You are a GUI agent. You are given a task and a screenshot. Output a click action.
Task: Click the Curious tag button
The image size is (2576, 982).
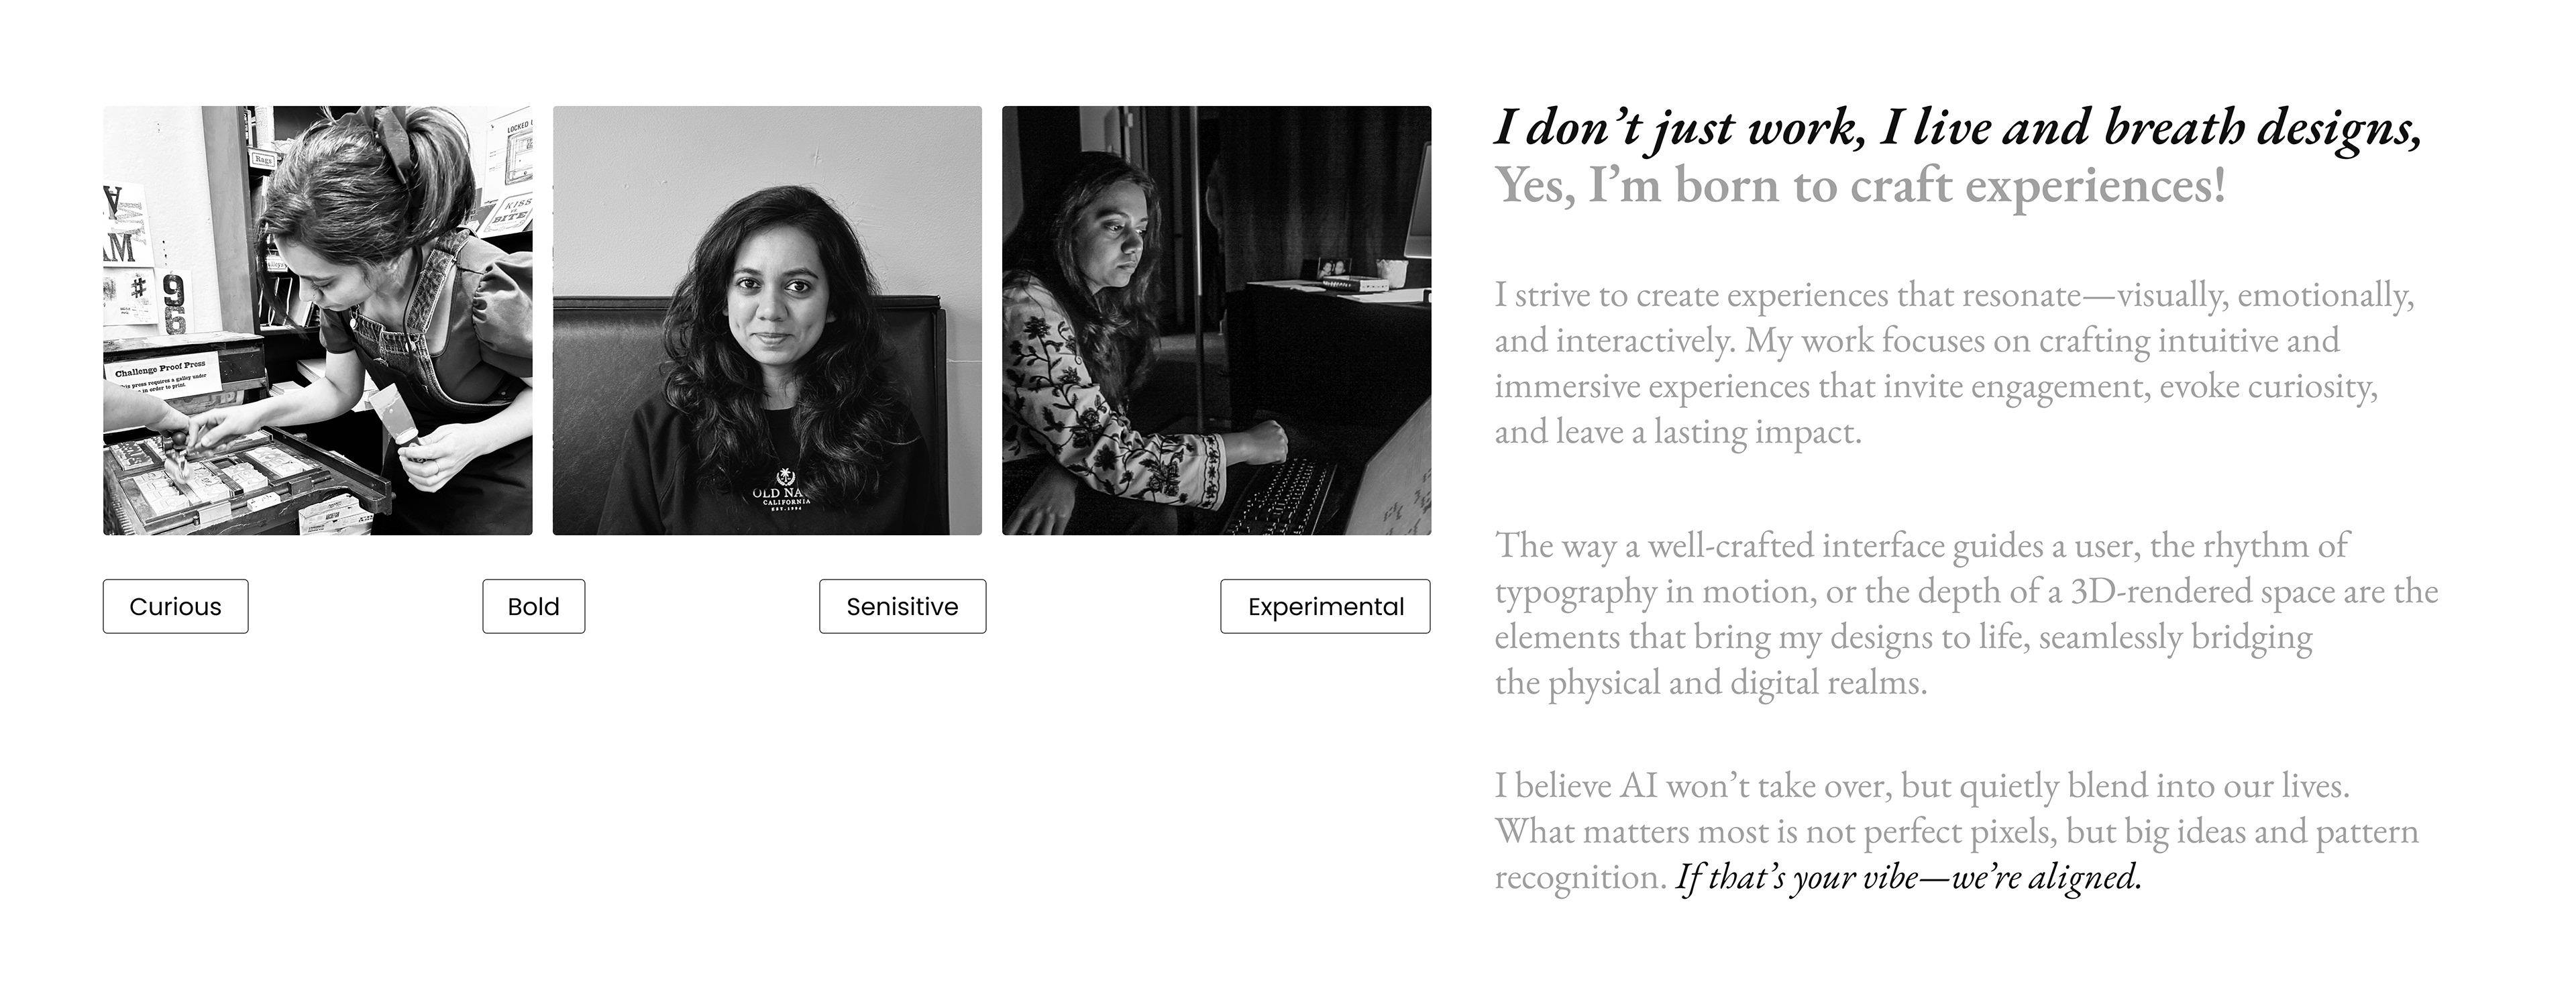coord(175,606)
